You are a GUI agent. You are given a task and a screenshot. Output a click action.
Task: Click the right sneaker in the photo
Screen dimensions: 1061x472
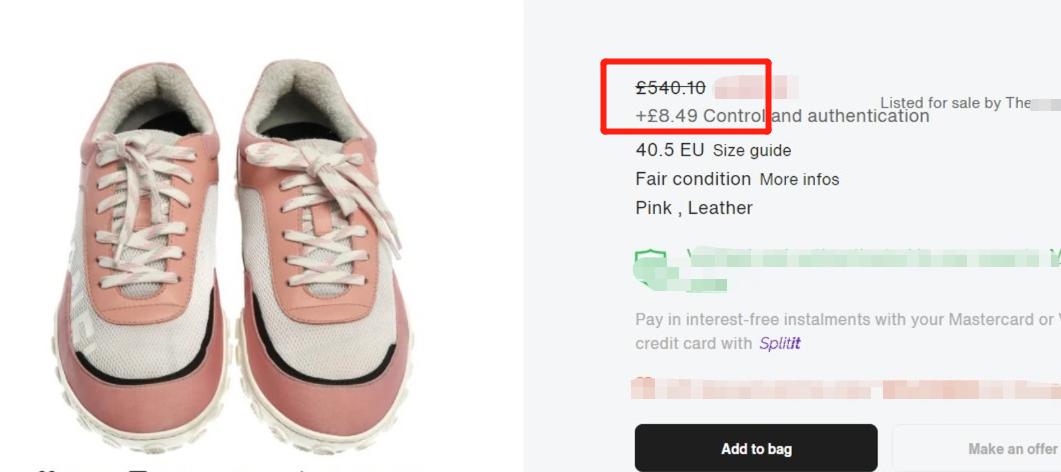[x=320, y=250]
